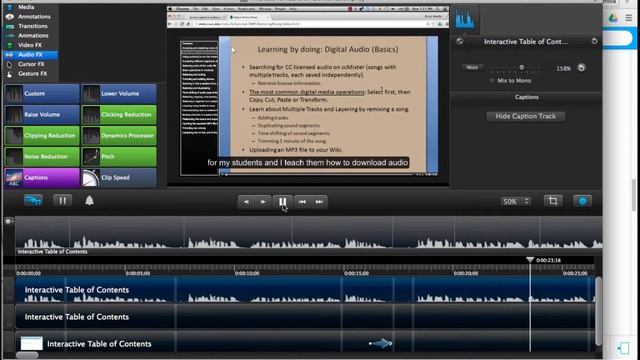Screen dimensions: 640x360
Task: Choose the Clip Speed effect
Action: coord(119,178)
